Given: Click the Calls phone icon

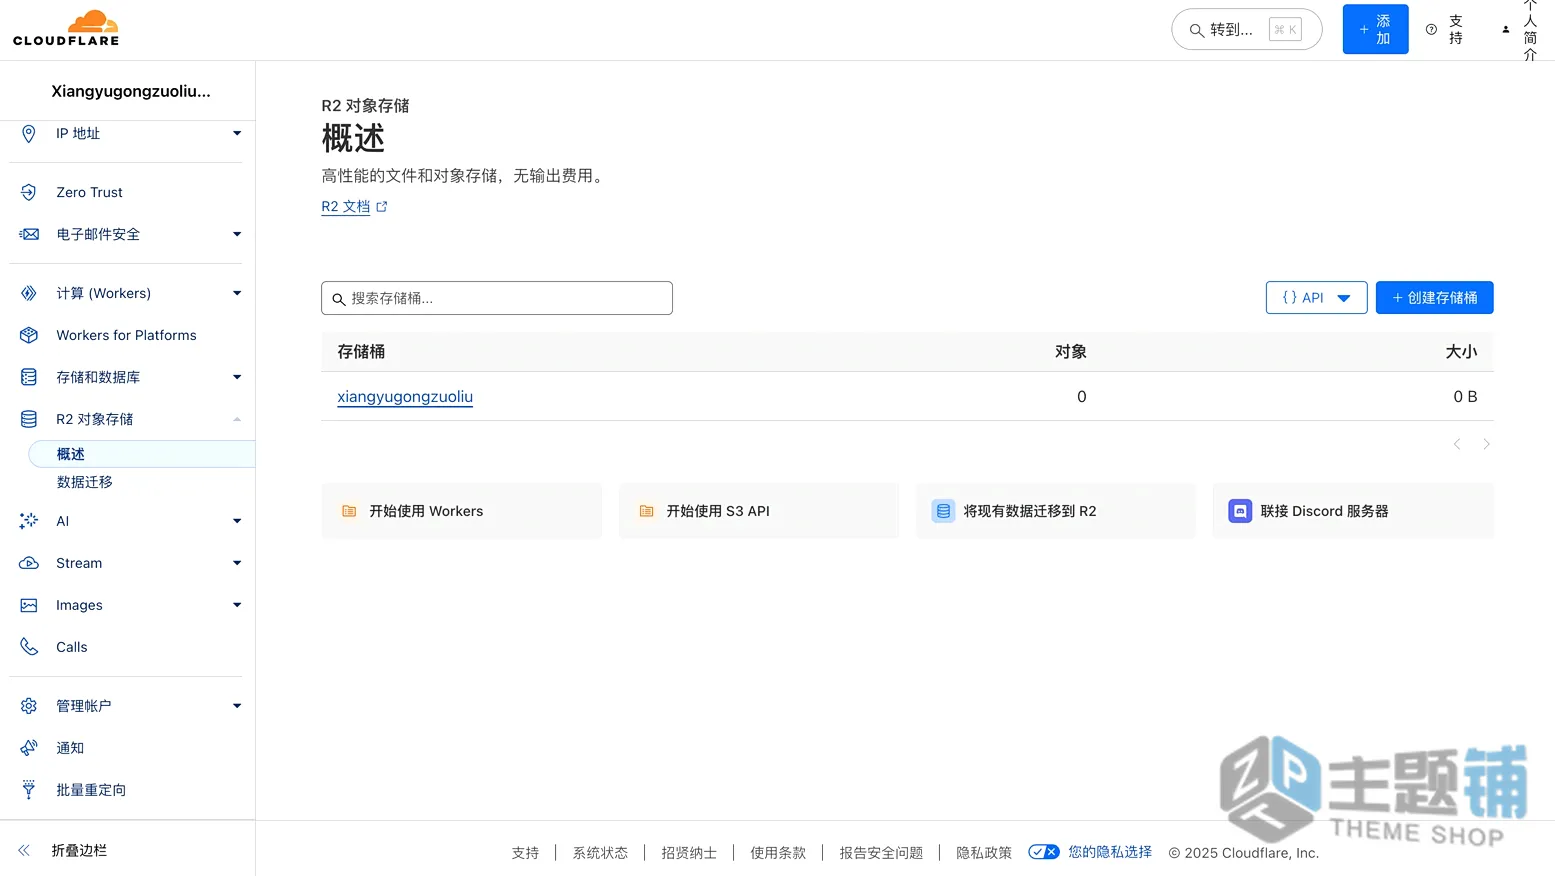Looking at the screenshot, I should [x=29, y=647].
